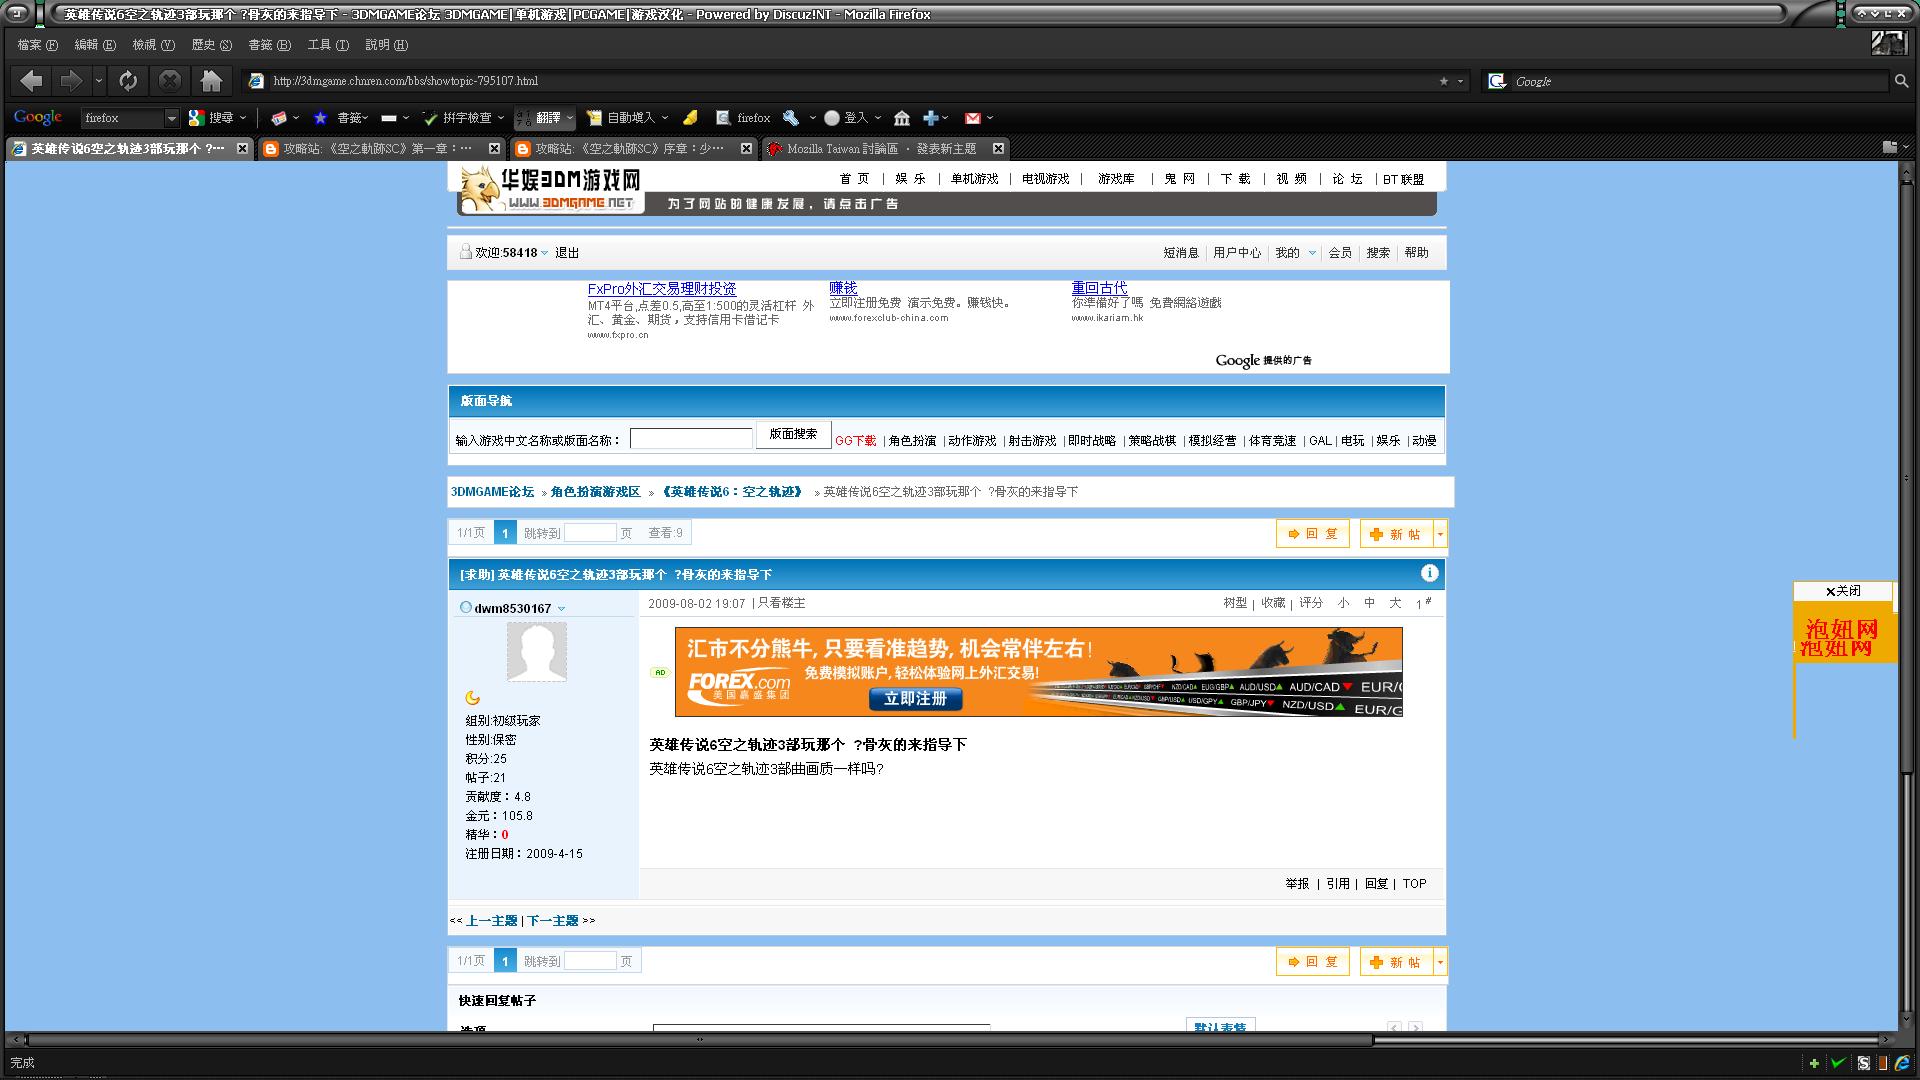Click the bookmark star in address bar

click(x=1443, y=81)
